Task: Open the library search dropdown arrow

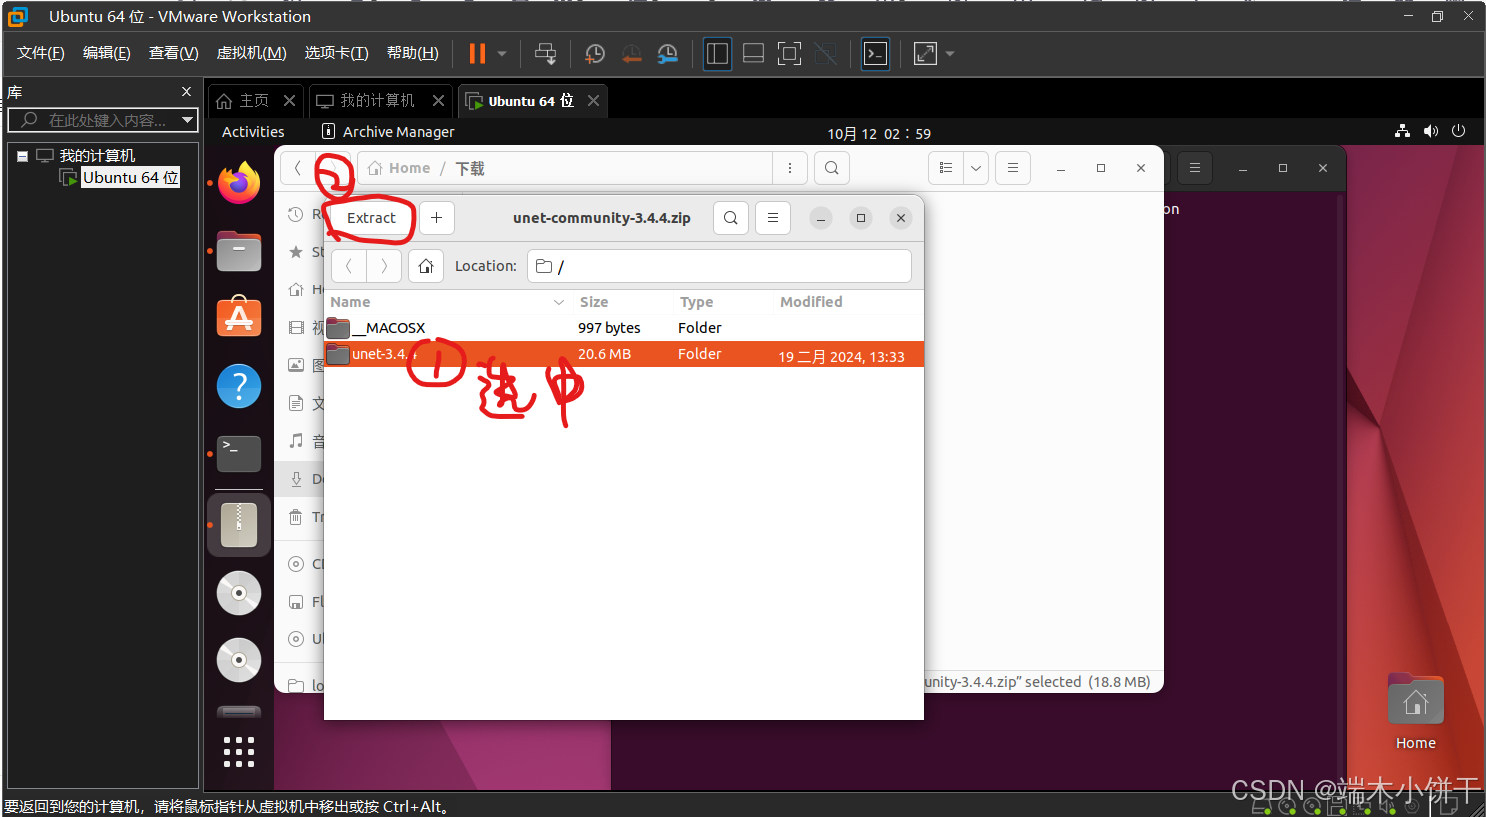Action: 187,120
